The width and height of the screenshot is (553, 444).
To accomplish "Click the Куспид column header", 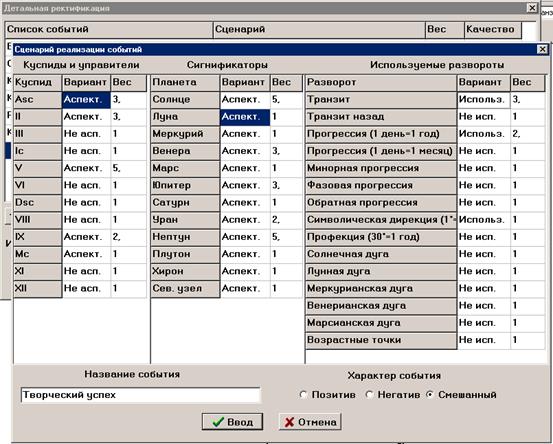I will [x=38, y=83].
